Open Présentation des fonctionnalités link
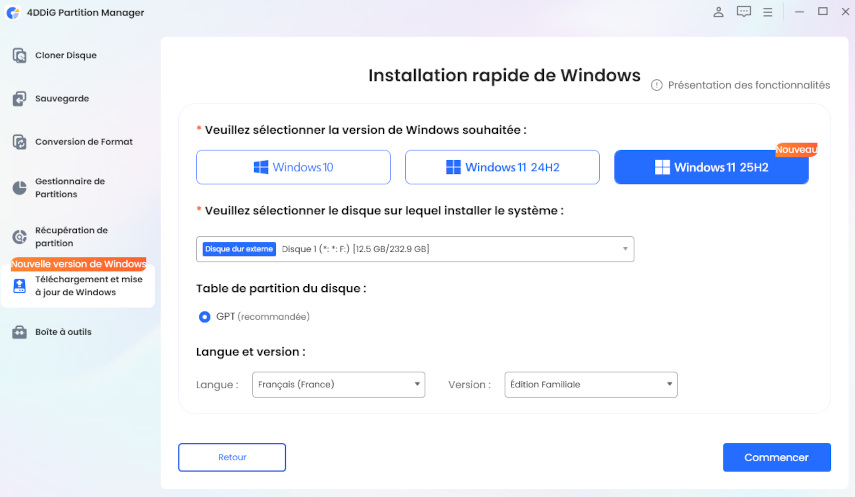The width and height of the screenshot is (855, 497). (749, 85)
